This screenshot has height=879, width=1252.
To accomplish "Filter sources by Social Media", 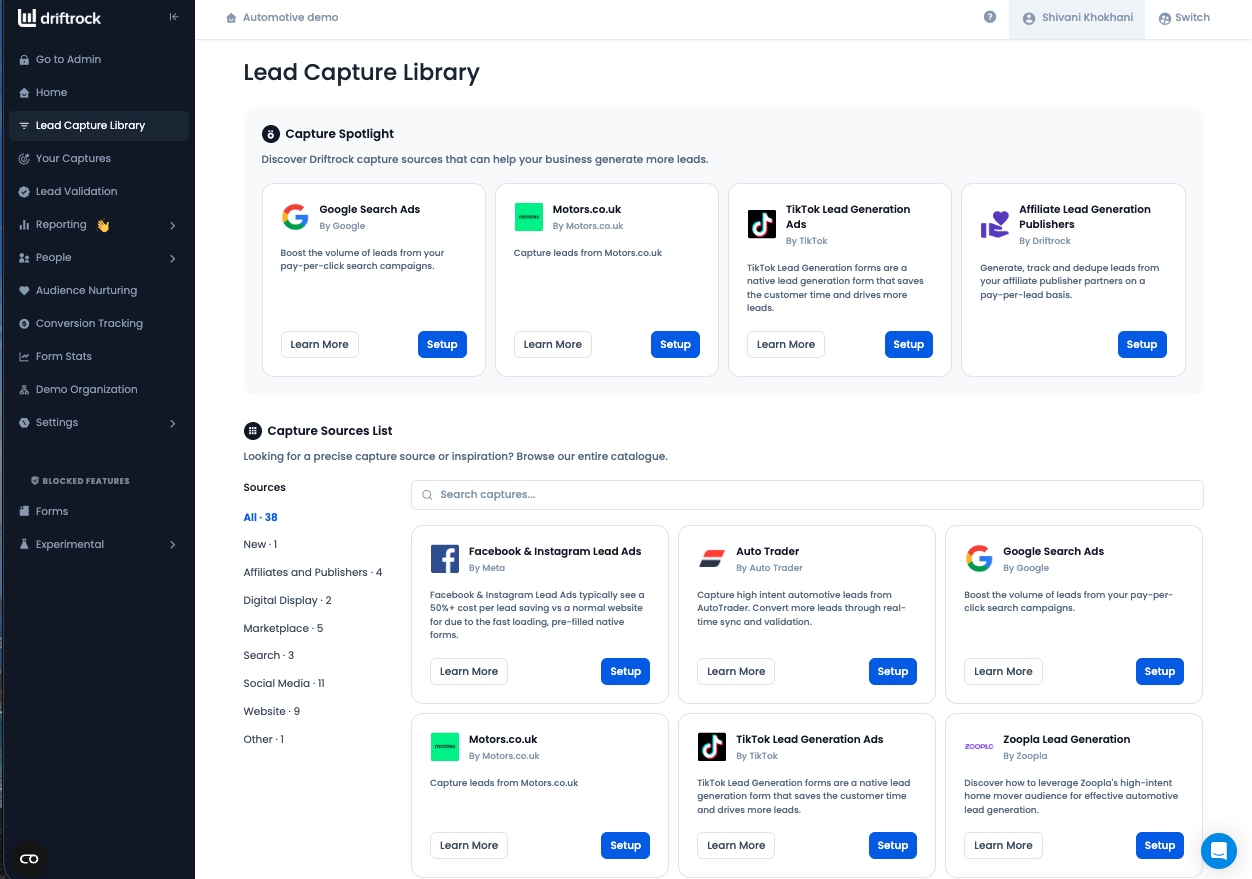I will coord(284,684).
